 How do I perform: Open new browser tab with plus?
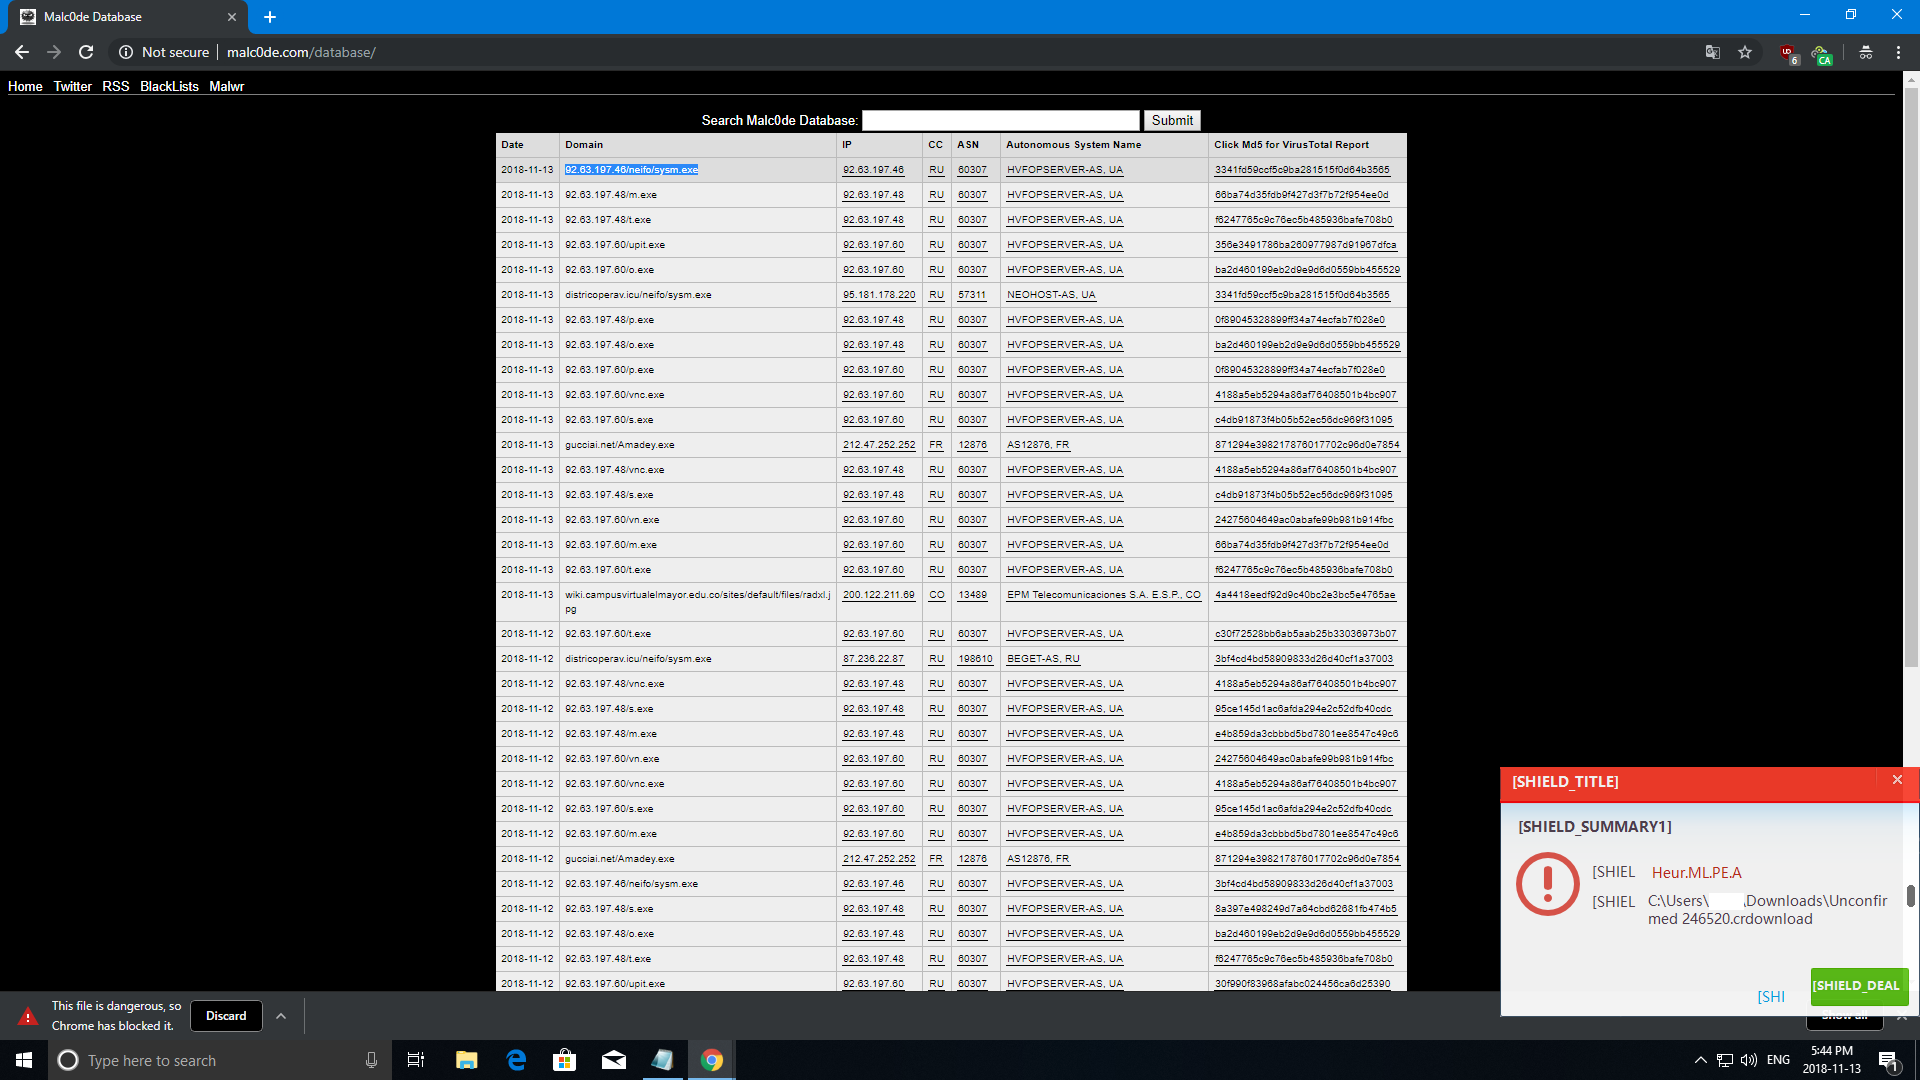[270, 17]
